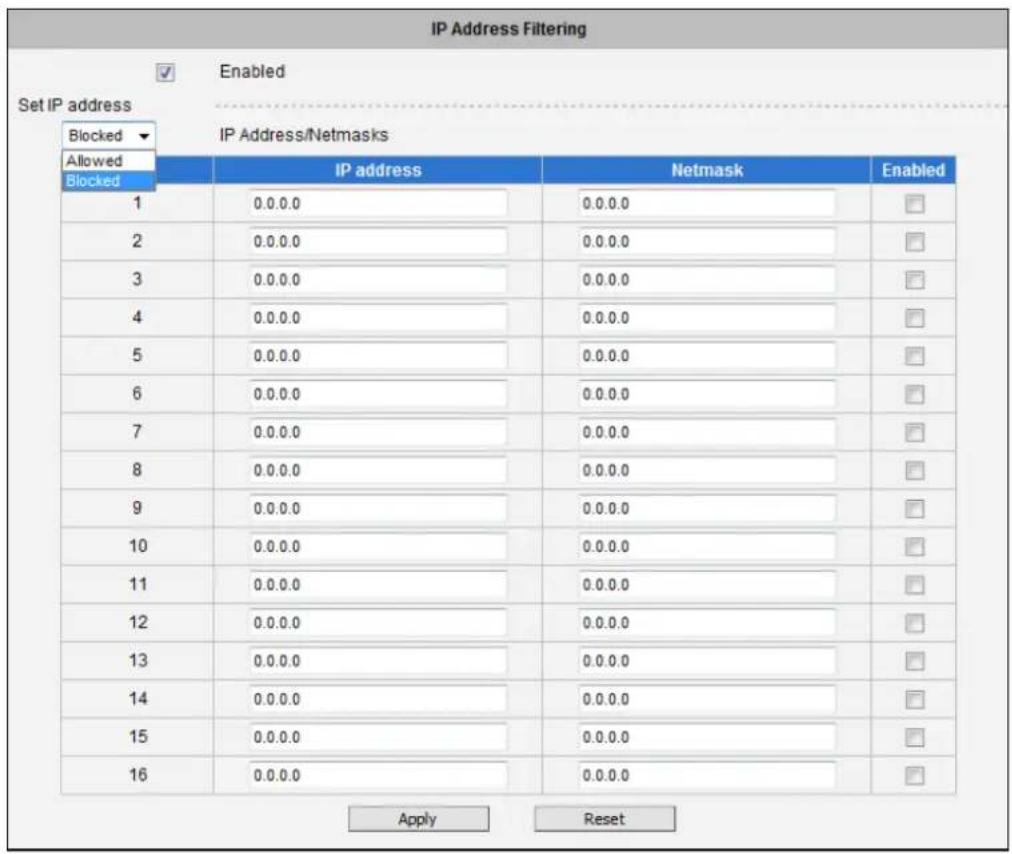
Task: Focus the Netmask field in row 9
Action: coord(707,509)
